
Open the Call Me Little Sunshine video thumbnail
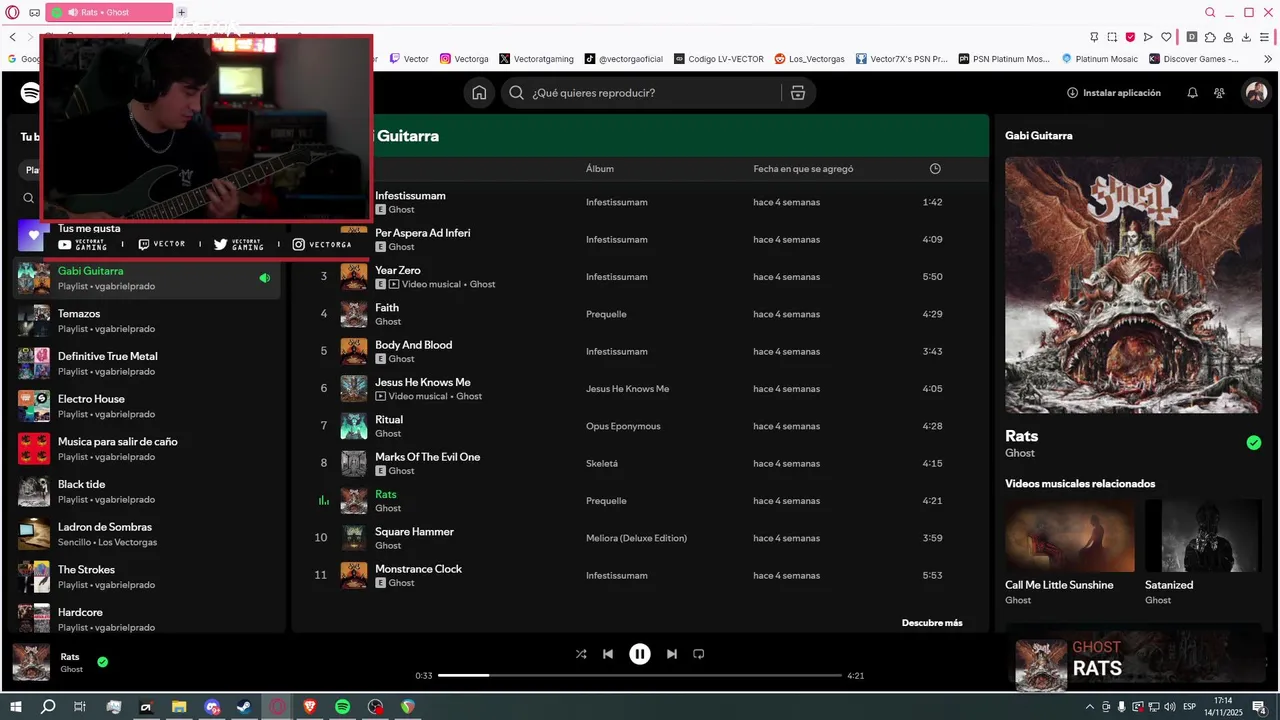(x=1070, y=536)
